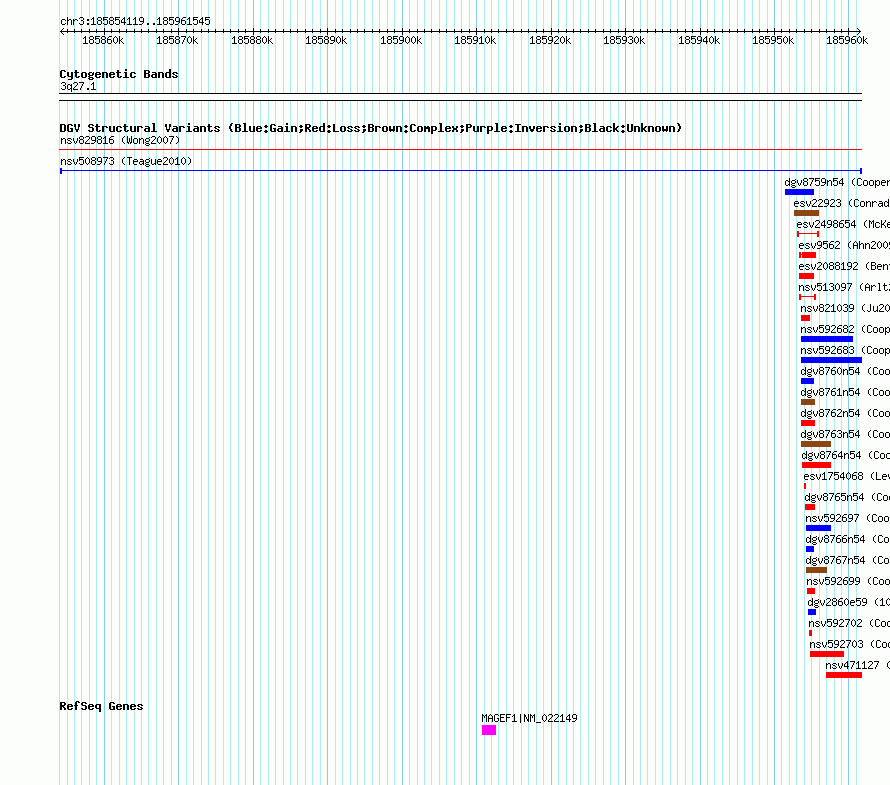Click the 185960k ruler tick label

(847, 40)
